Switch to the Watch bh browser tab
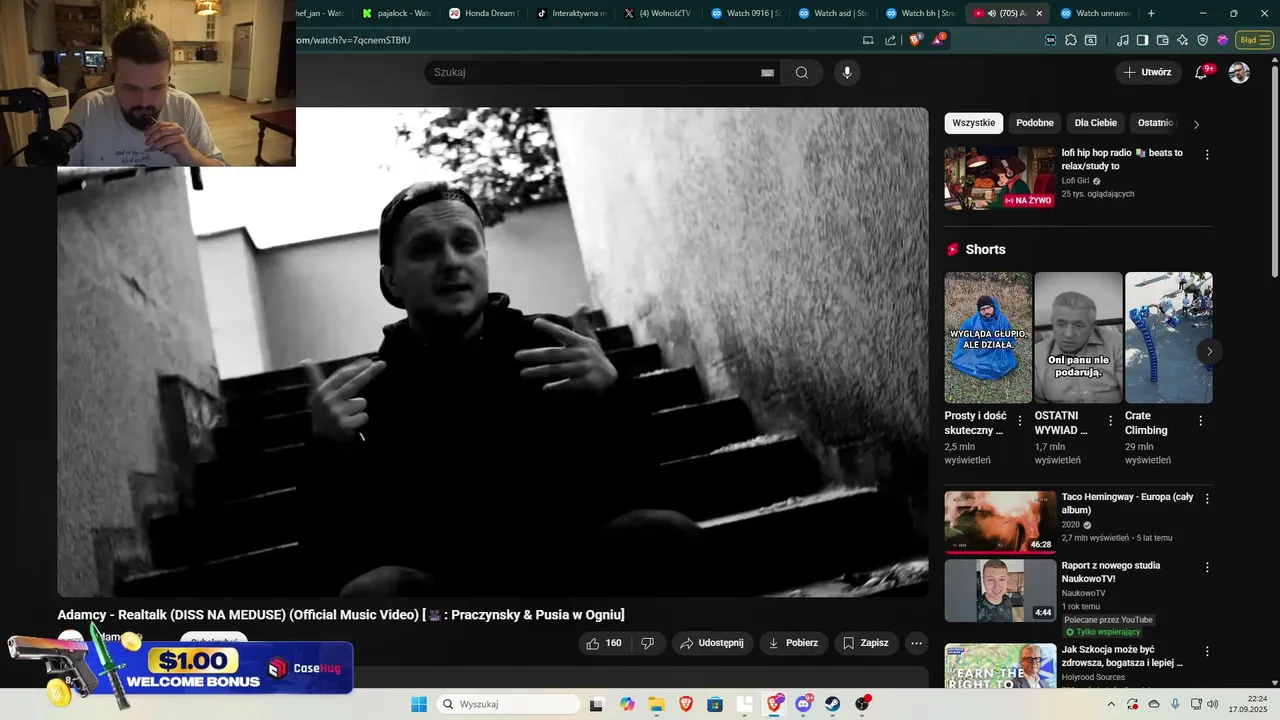This screenshot has height=720, width=1280. 921,13
